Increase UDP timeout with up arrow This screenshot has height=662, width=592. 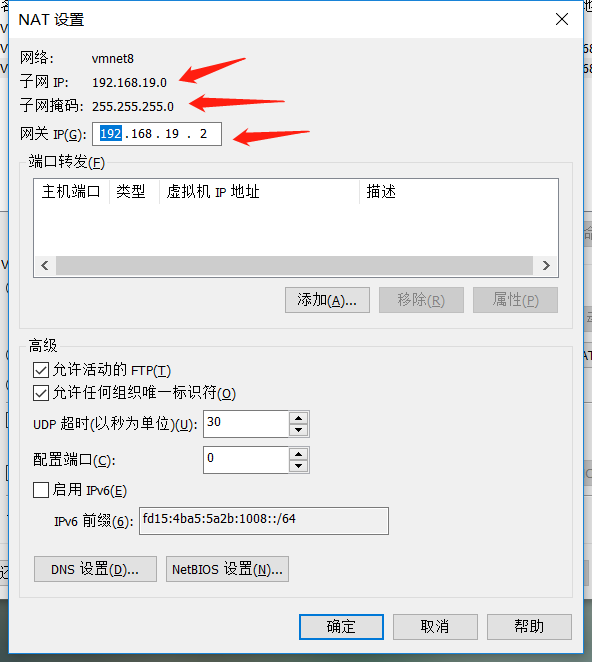click(x=299, y=418)
